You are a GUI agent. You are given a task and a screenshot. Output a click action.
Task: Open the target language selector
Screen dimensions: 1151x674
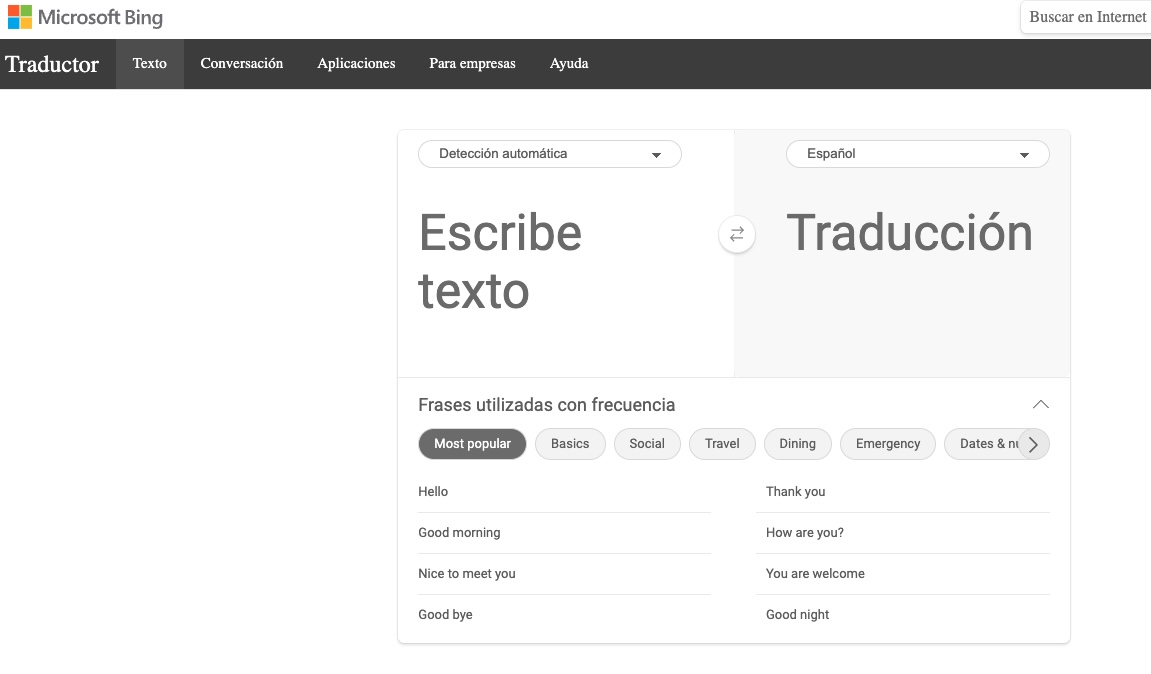coord(917,154)
